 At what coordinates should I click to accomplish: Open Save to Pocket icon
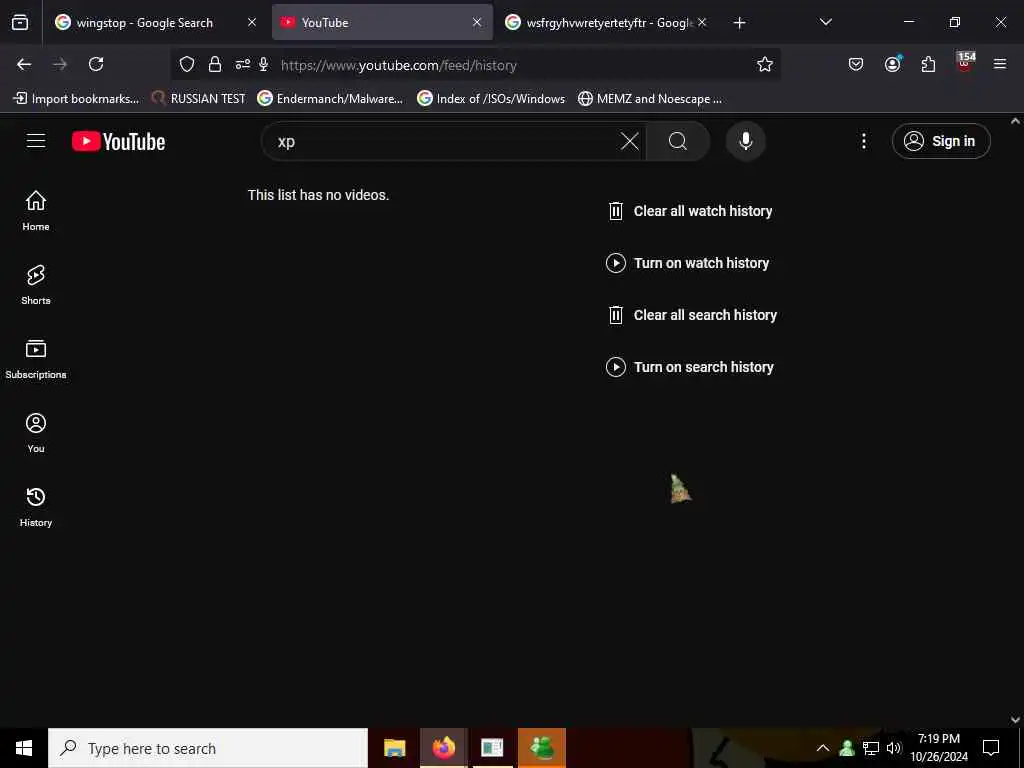coord(856,64)
